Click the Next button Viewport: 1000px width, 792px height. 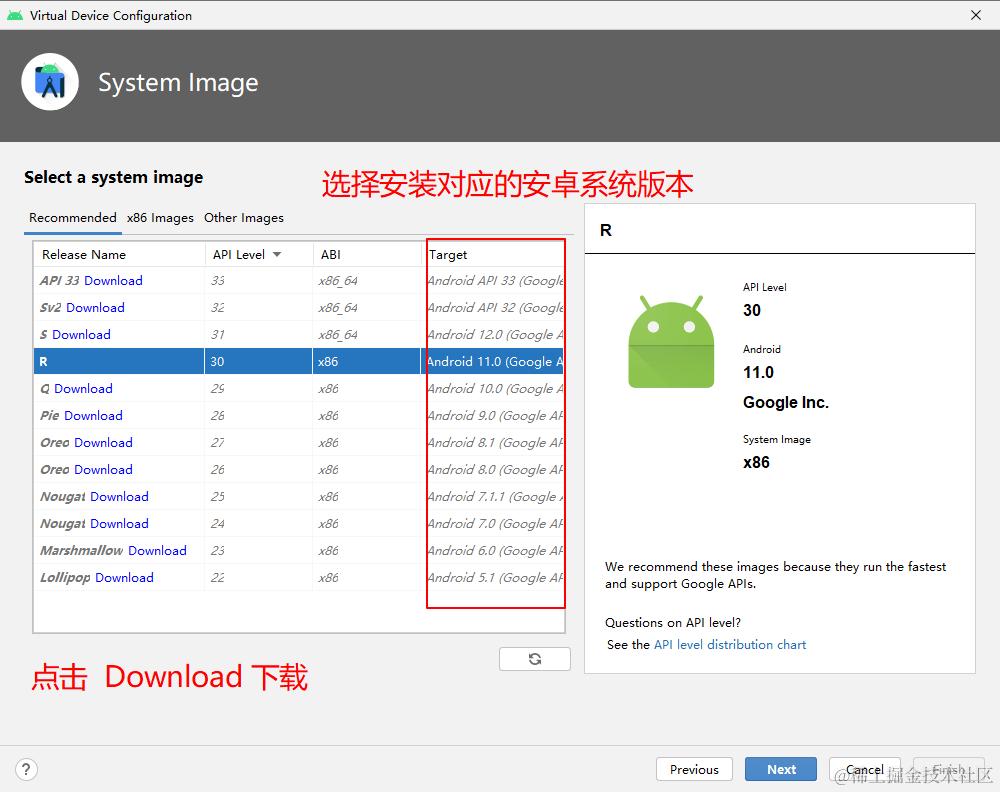pyautogui.click(x=781, y=769)
